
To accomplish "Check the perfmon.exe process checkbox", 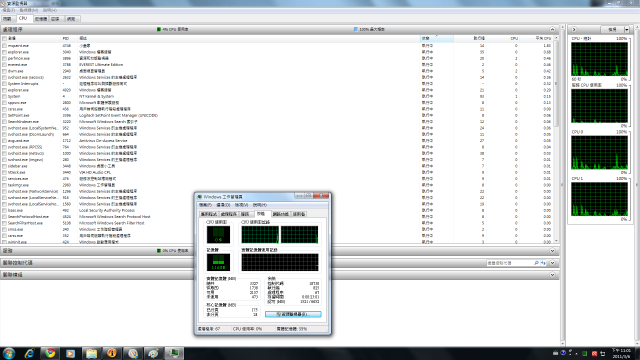I will point(4,58).
